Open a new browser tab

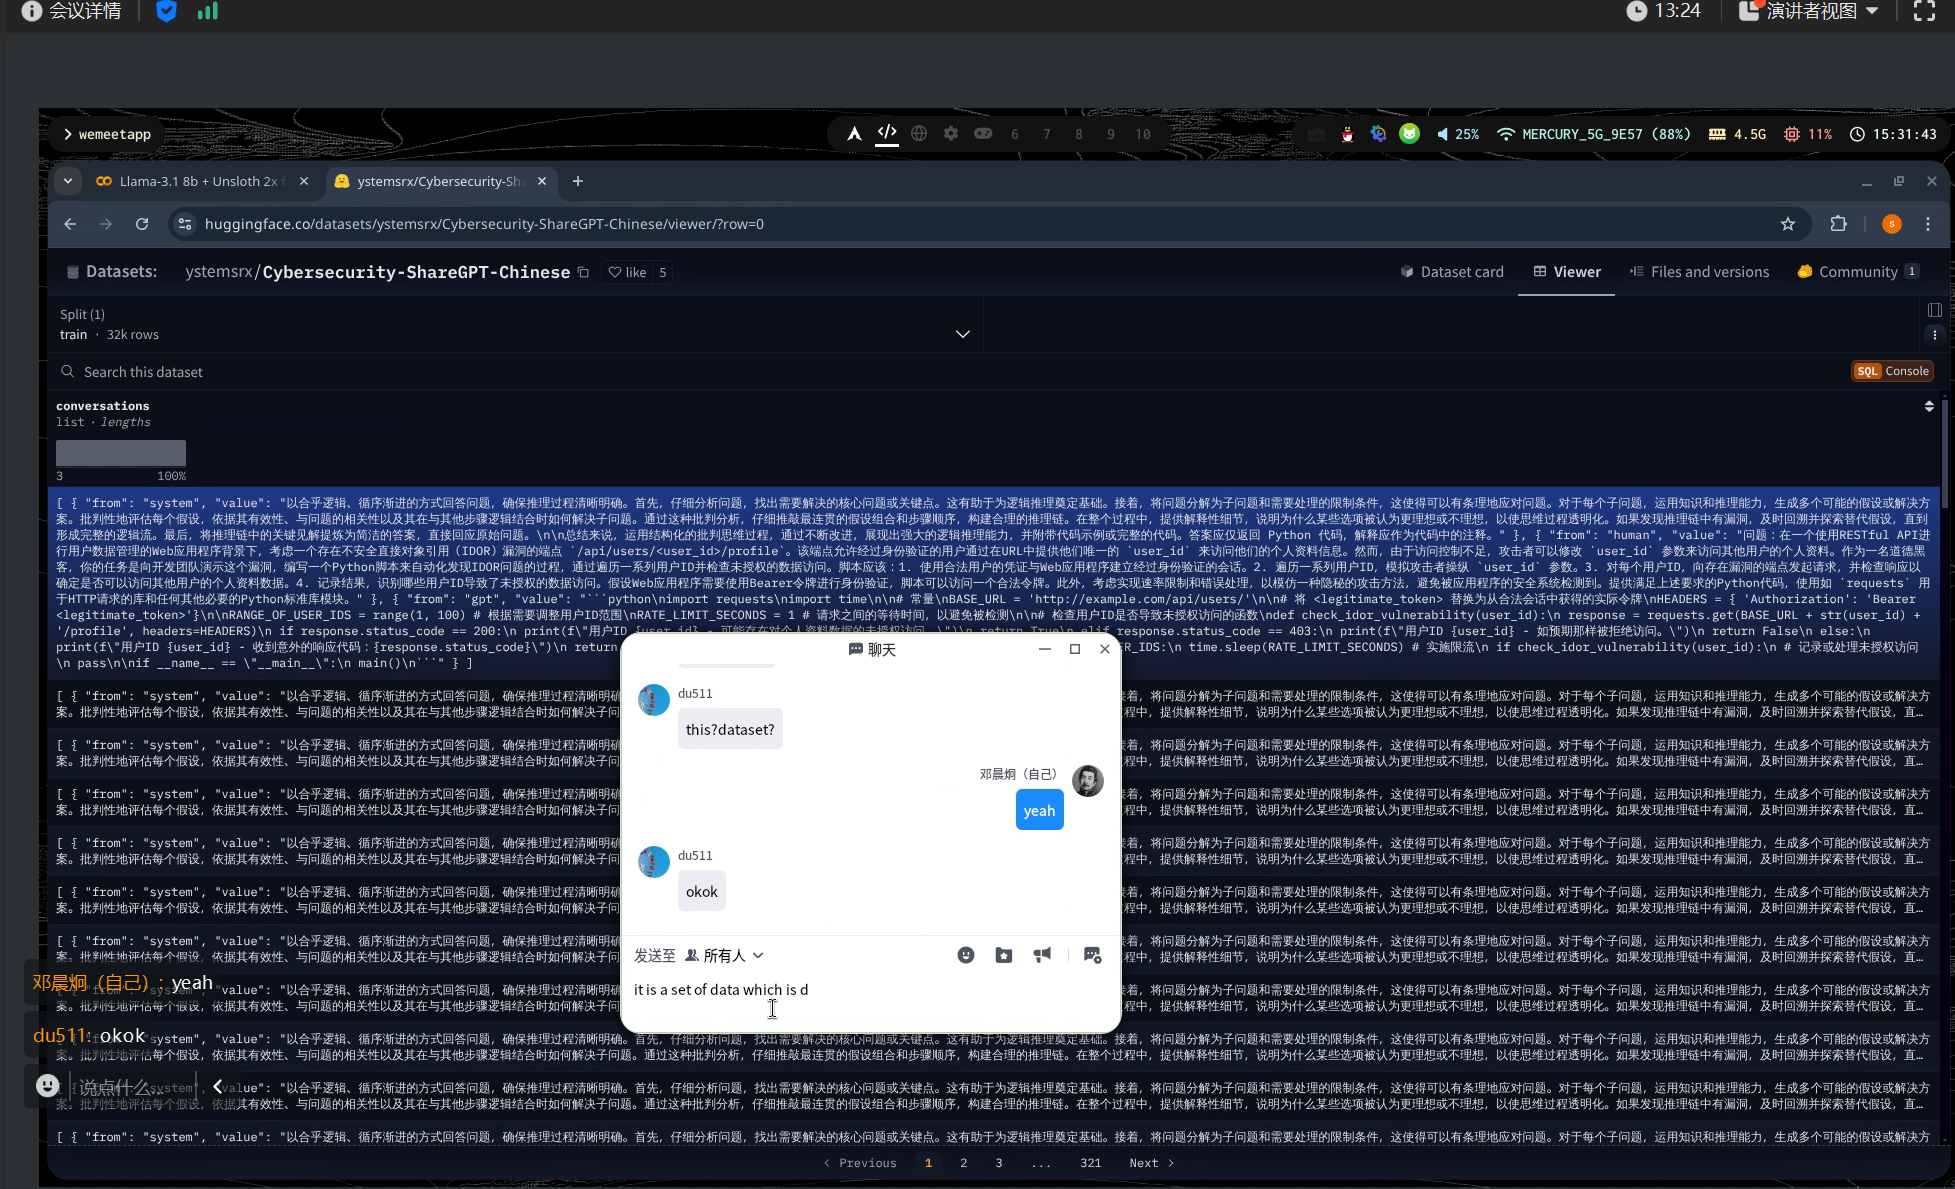(578, 181)
